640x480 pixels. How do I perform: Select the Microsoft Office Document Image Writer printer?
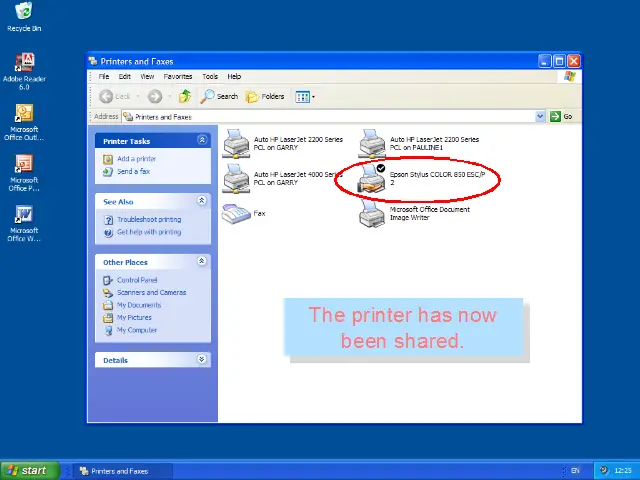(x=372, y=213)
